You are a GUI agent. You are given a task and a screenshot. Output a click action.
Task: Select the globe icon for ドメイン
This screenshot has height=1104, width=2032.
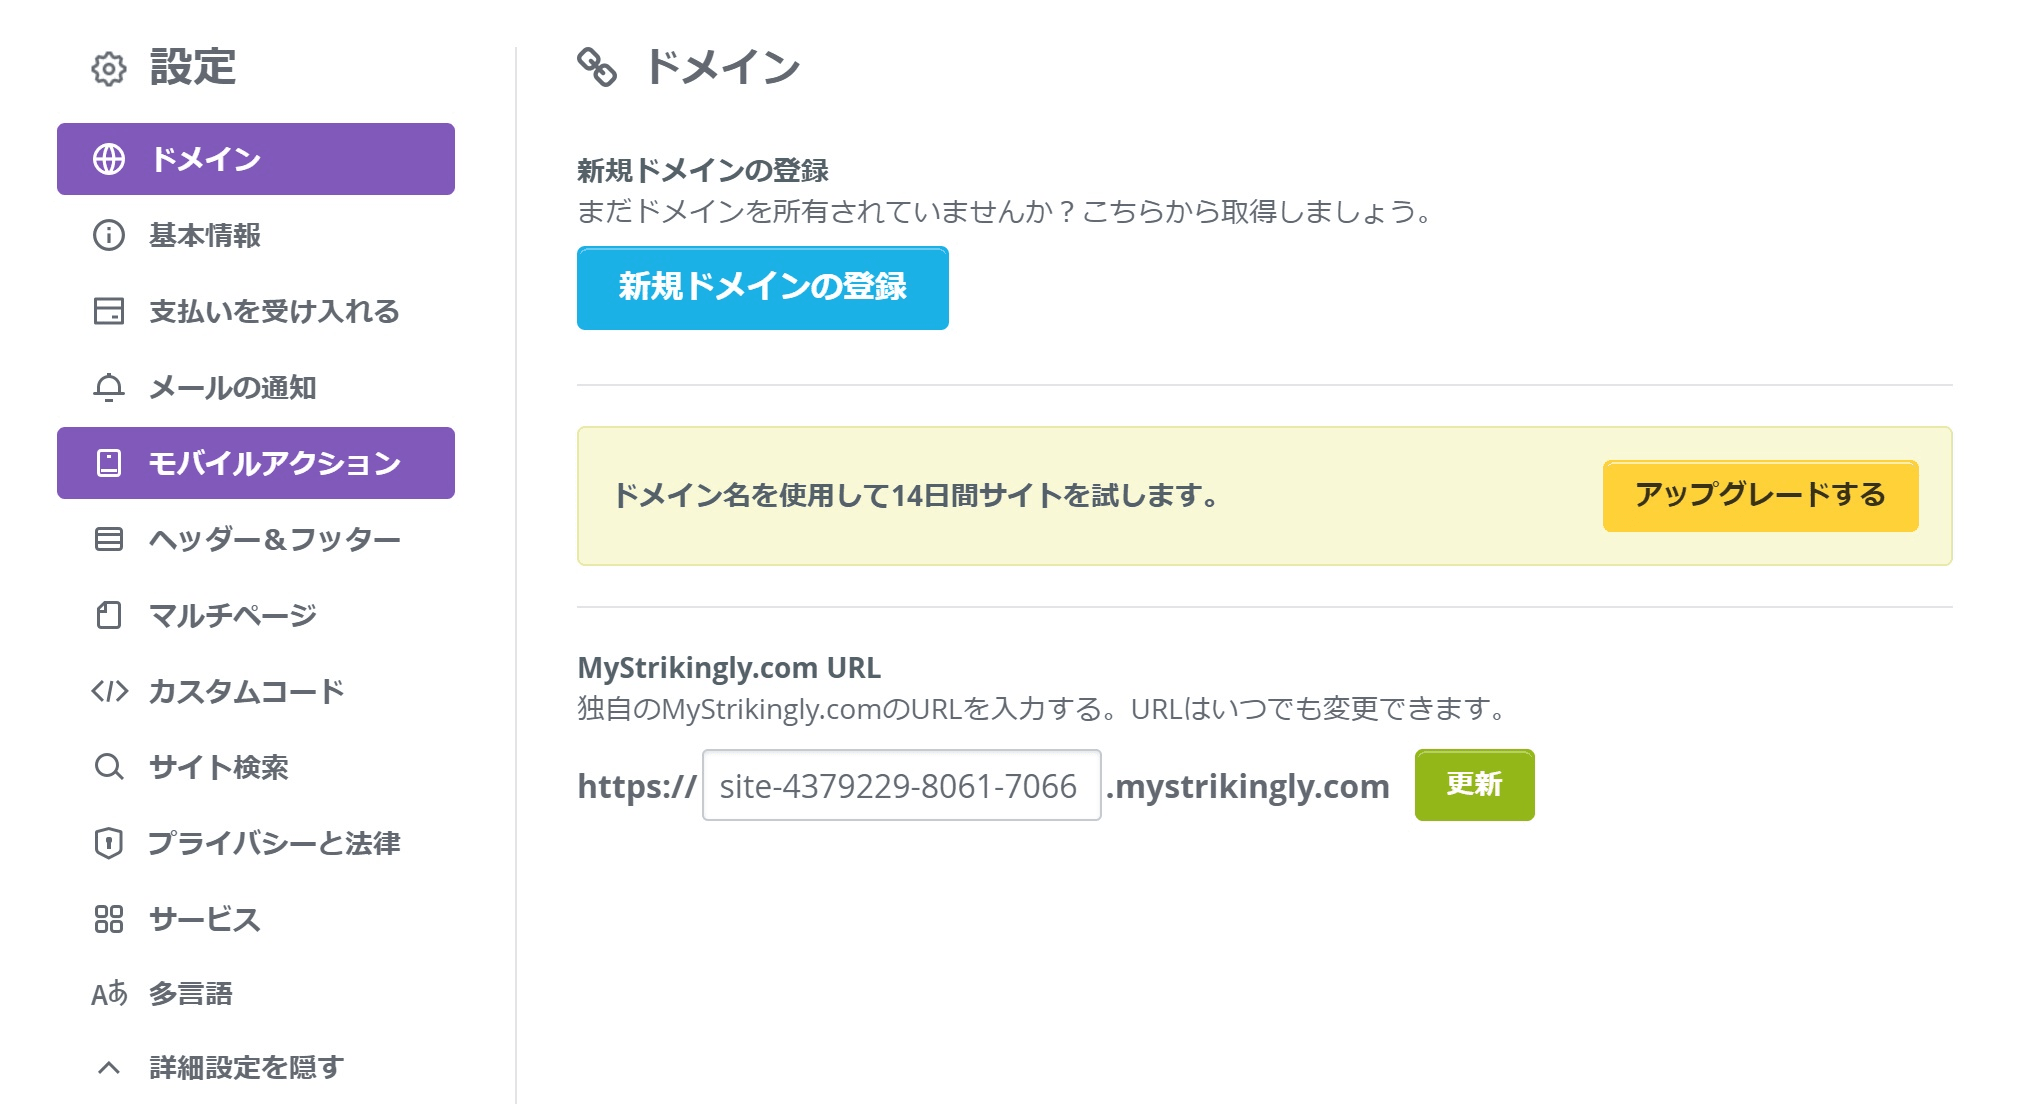pos(109,158)
